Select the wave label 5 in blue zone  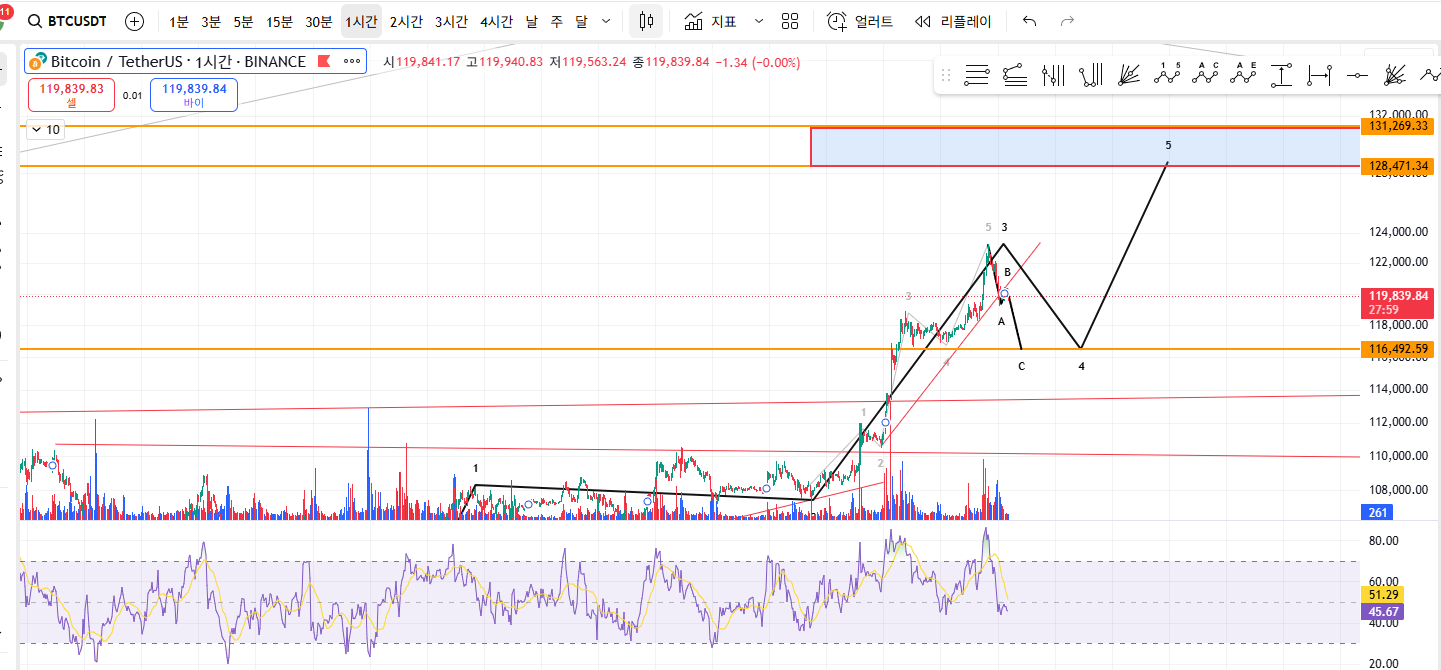click(1168, 145)
